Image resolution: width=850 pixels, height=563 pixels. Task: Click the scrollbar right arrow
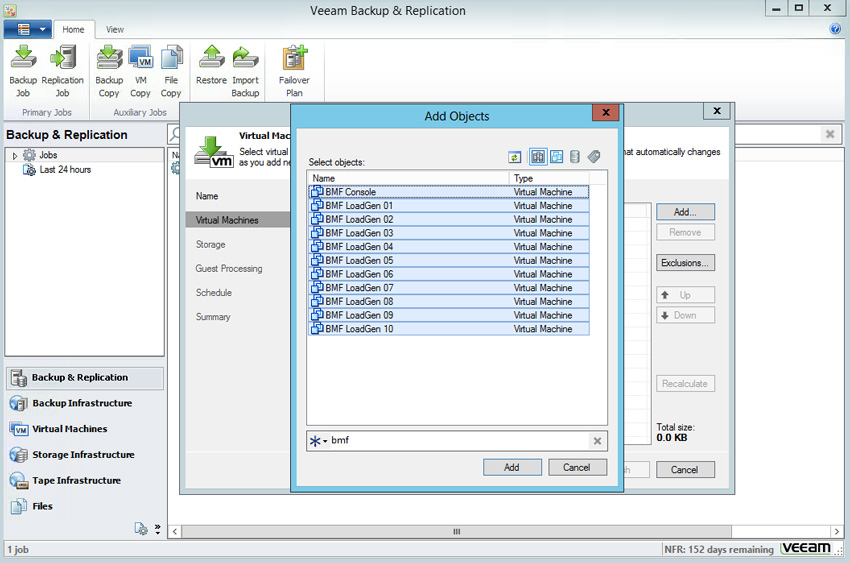(x=836, y=532)
